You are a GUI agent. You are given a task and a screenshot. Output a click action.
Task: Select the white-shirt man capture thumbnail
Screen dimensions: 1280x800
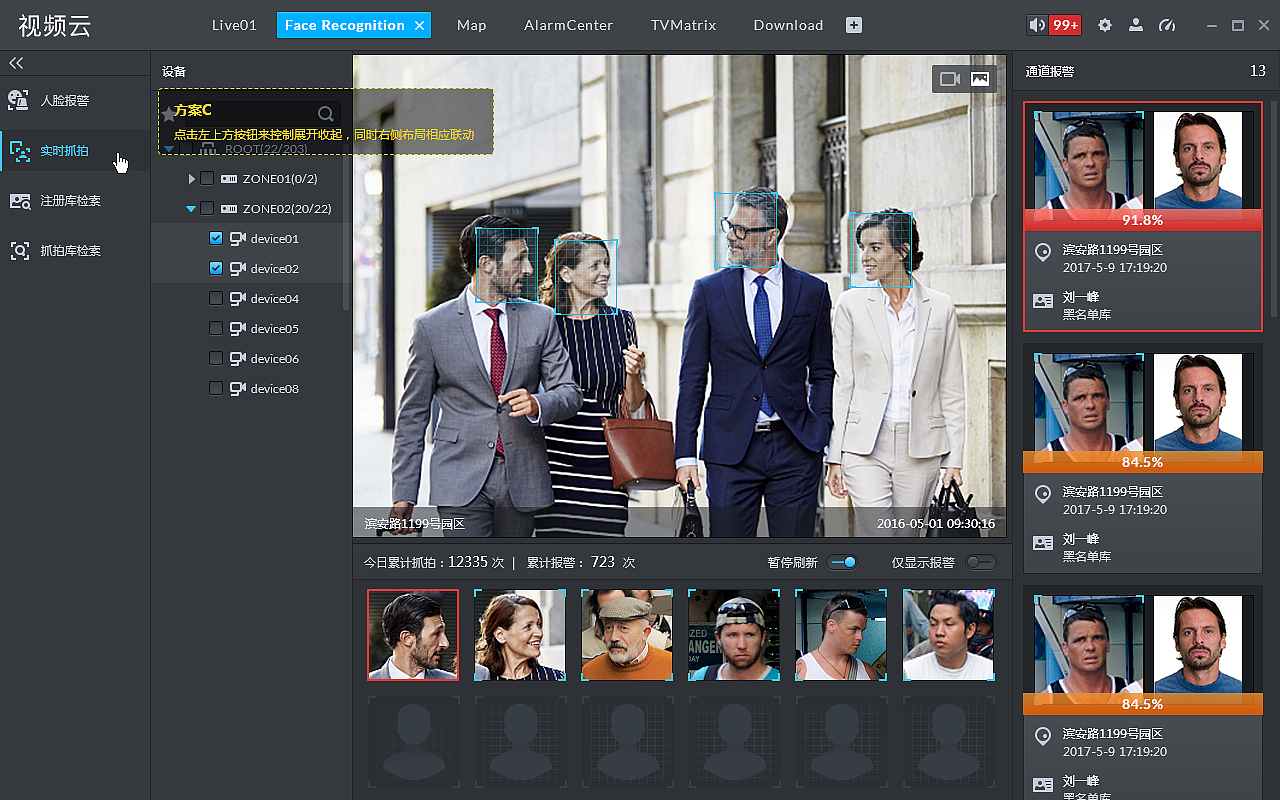point(949,635)
